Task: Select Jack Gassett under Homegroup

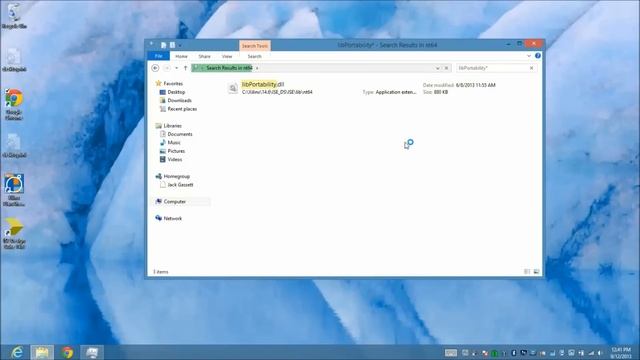Action: 180,185
